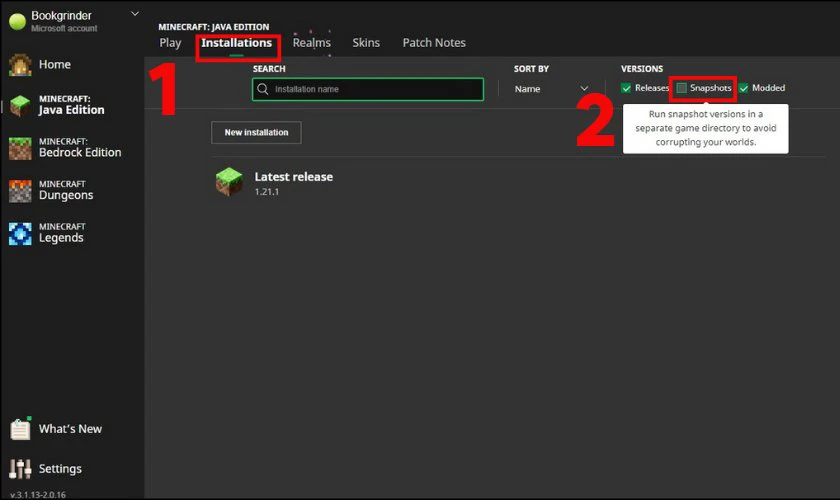The image size is (840, 500).
Task: Select the Latest release installation entry
Action: (519, 182)
